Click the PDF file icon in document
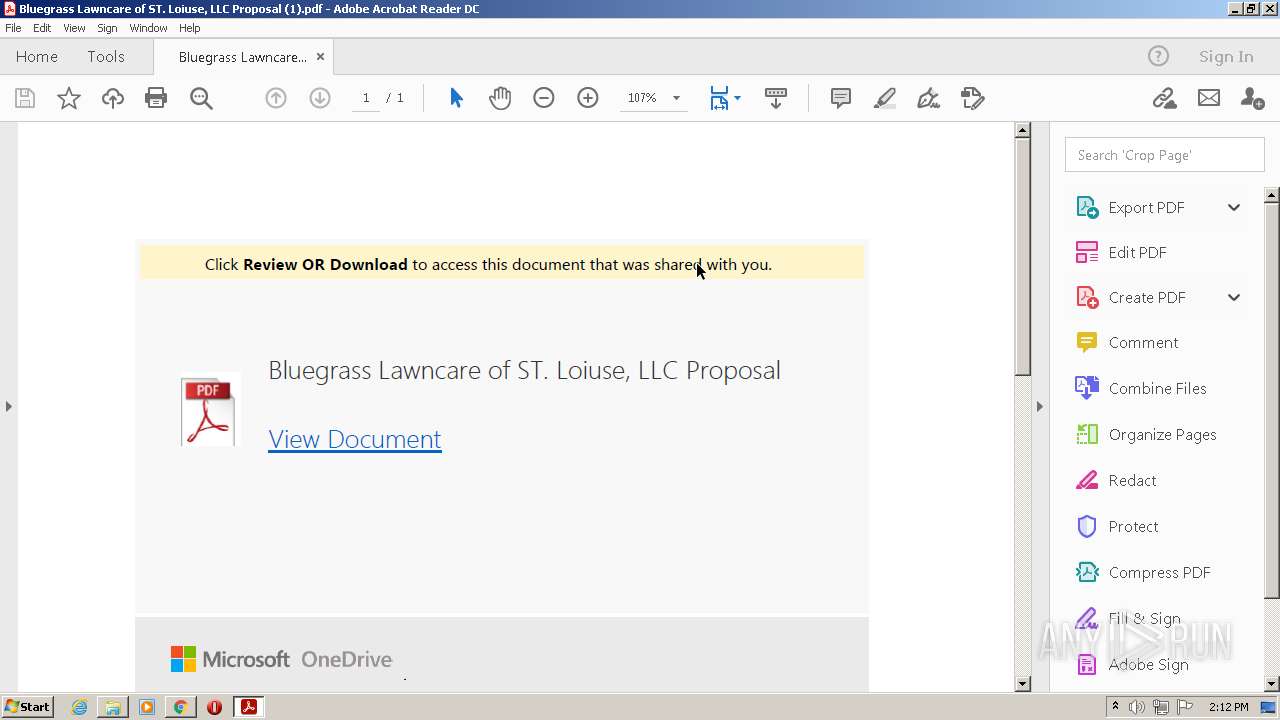Screen dimensions: 1280x720 coord(209,410)
